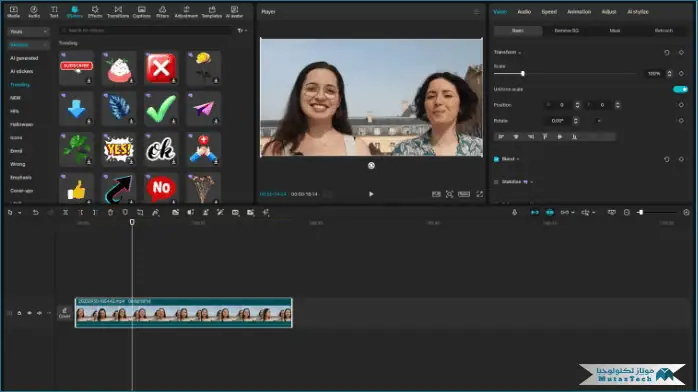Click the sticker search field
698x392 pixels.
coord(146,31)
